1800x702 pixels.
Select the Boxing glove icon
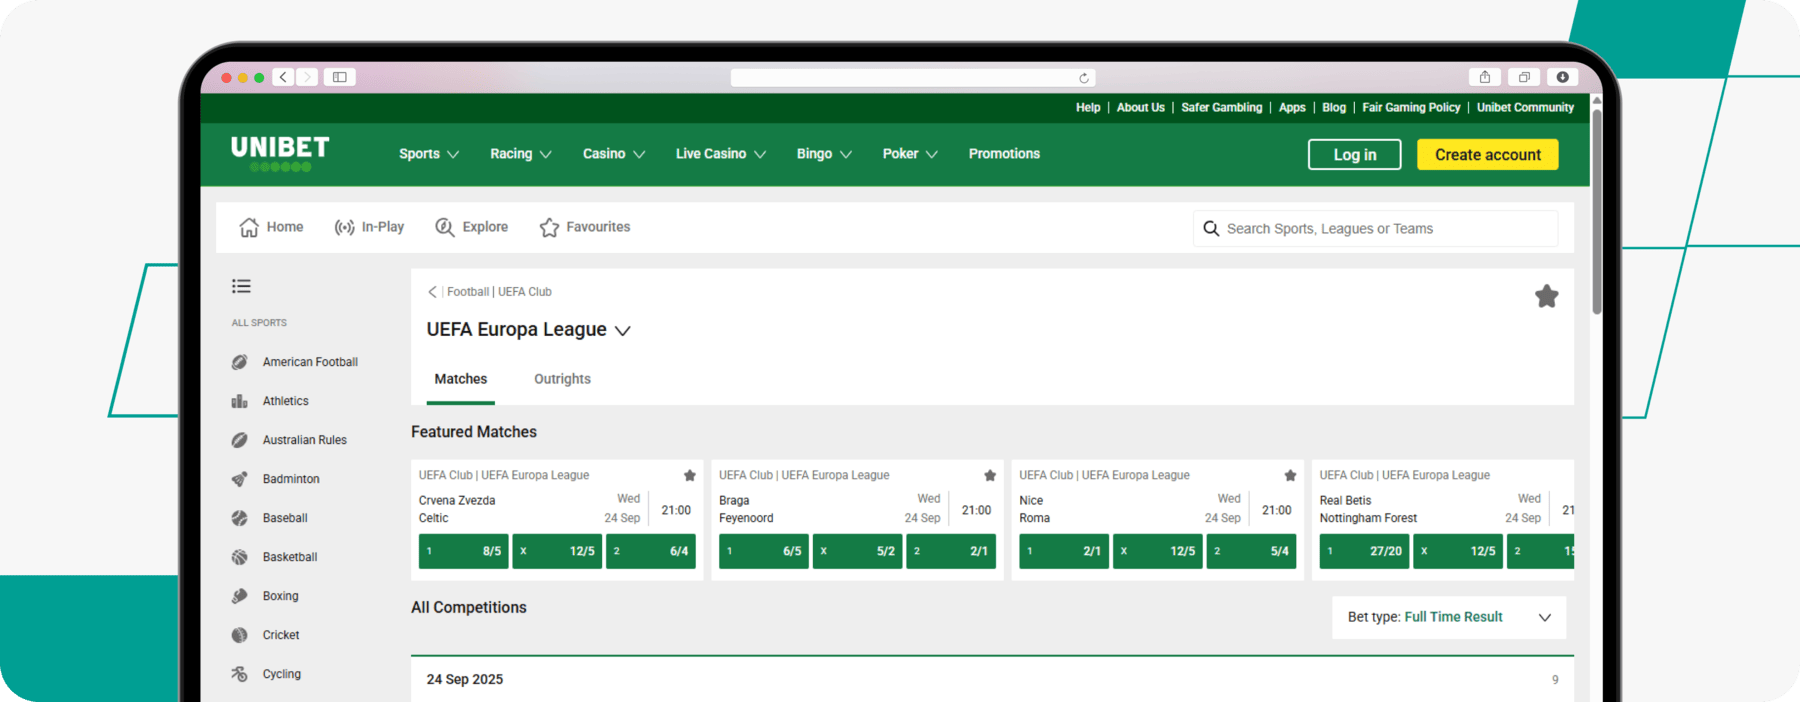pos(240,596)
